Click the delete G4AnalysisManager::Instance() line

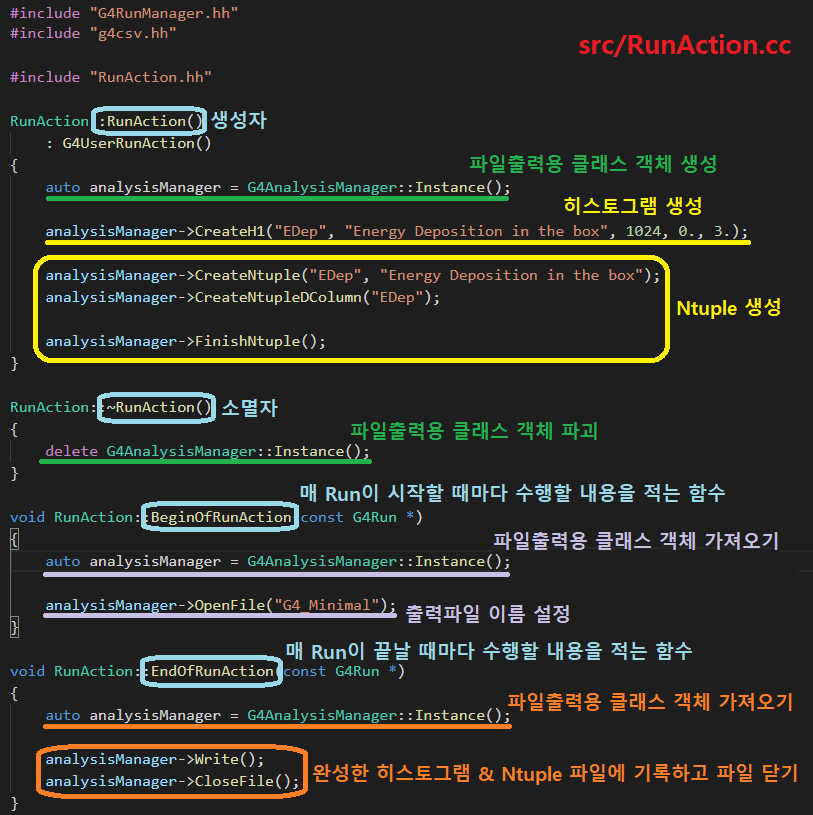pyautogui.click(x=207, y=451)
